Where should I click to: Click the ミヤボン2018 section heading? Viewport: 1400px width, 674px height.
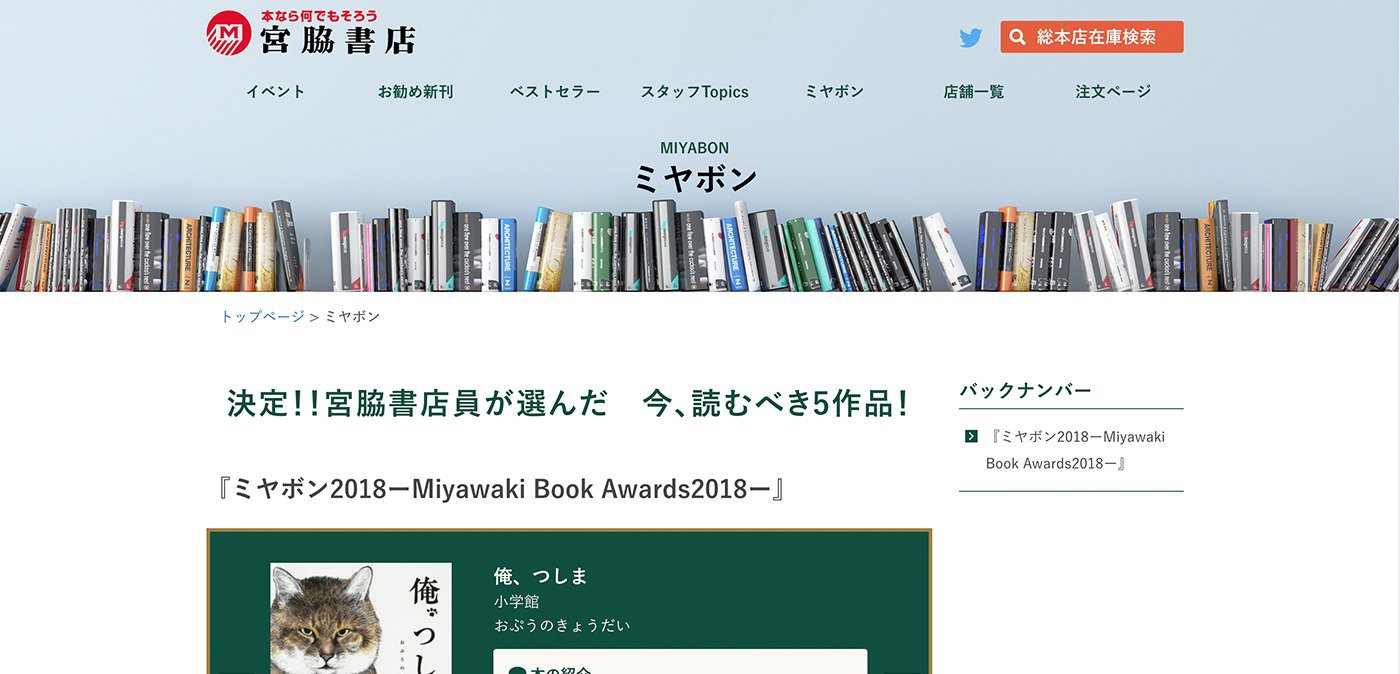[500, 489]
